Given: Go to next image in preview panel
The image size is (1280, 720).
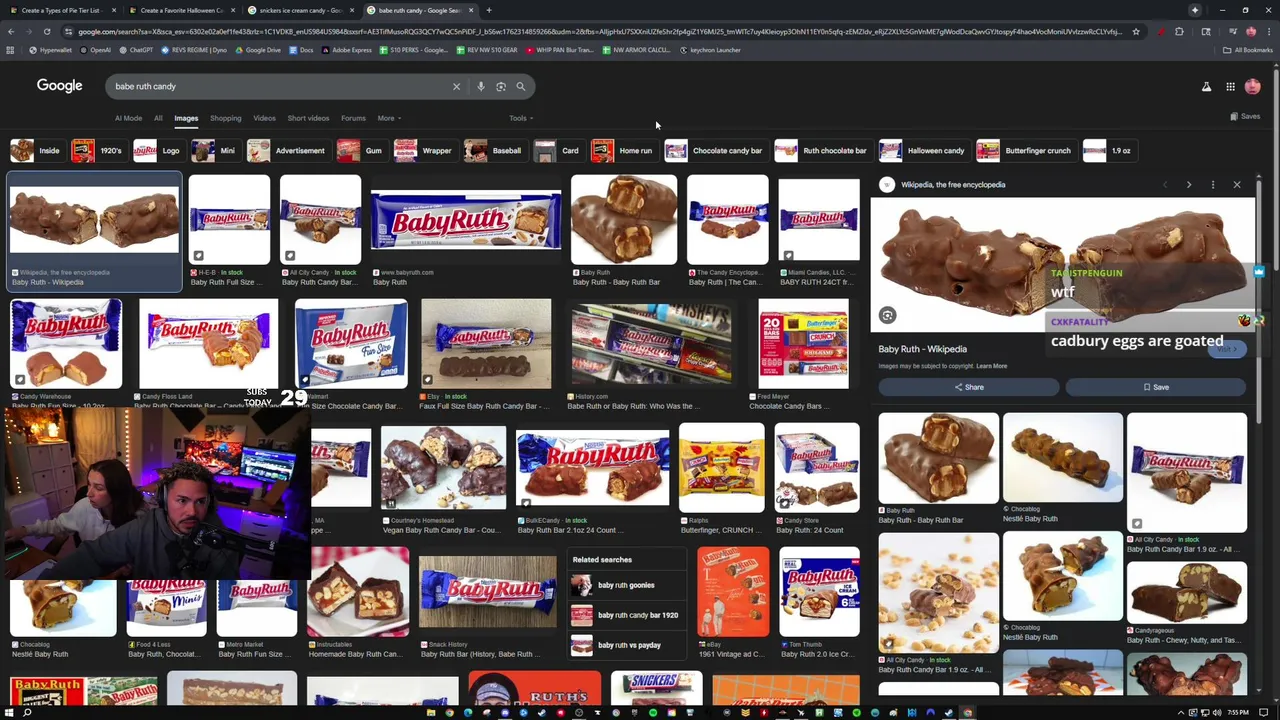Looking at the screenshot, I should (x=1188, y=185).
